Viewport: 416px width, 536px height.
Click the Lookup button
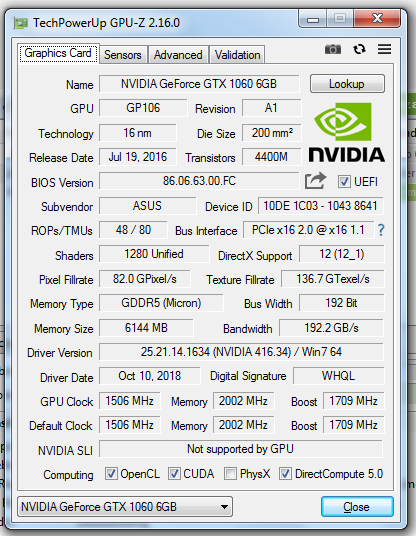pyautogui.click(x=347, y=84)
